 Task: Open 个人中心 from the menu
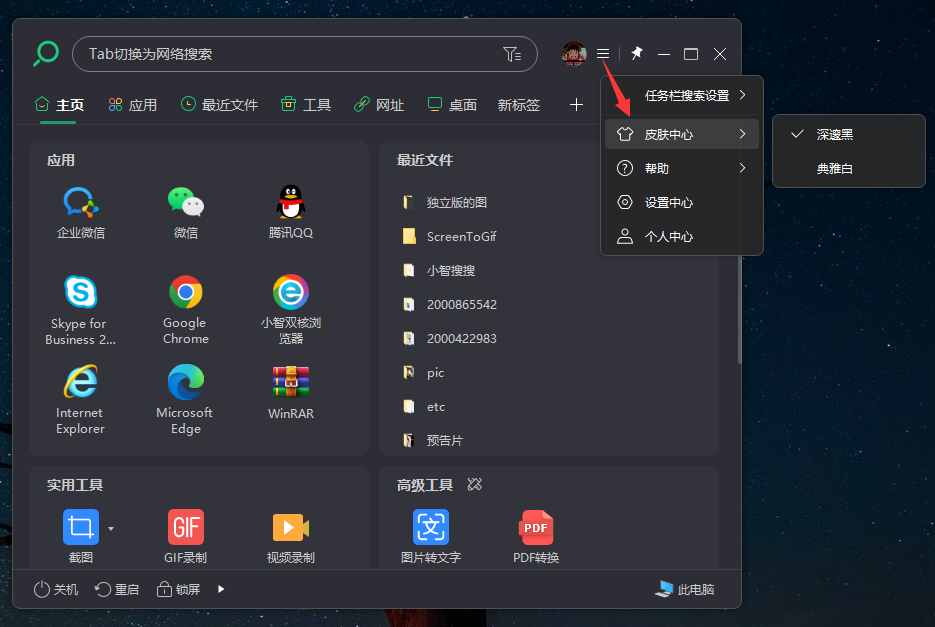click(x=682, y=236)
